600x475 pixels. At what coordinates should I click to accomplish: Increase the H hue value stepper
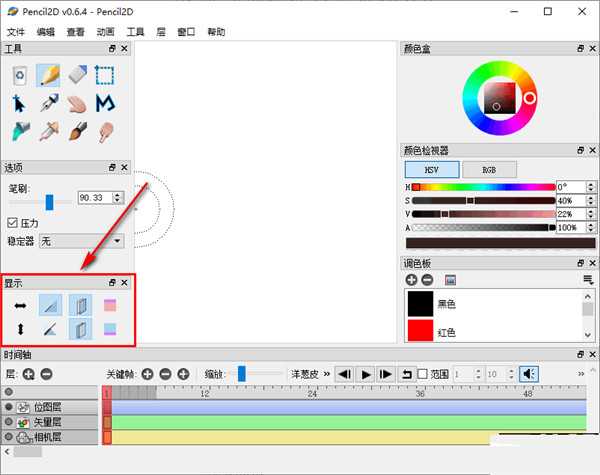coord(591,184)
